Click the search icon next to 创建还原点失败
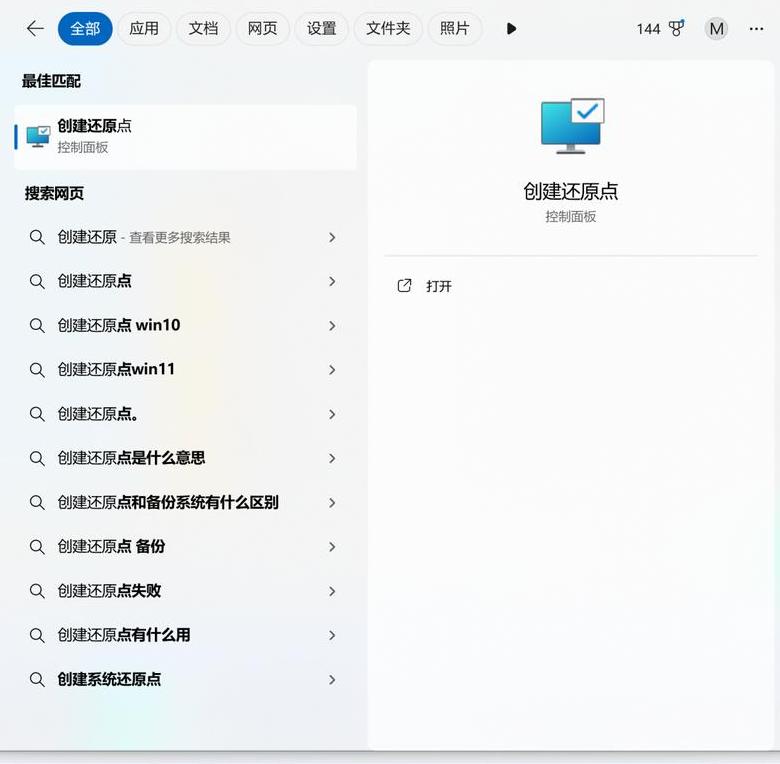780x764 pixels. tap(37, 591)
